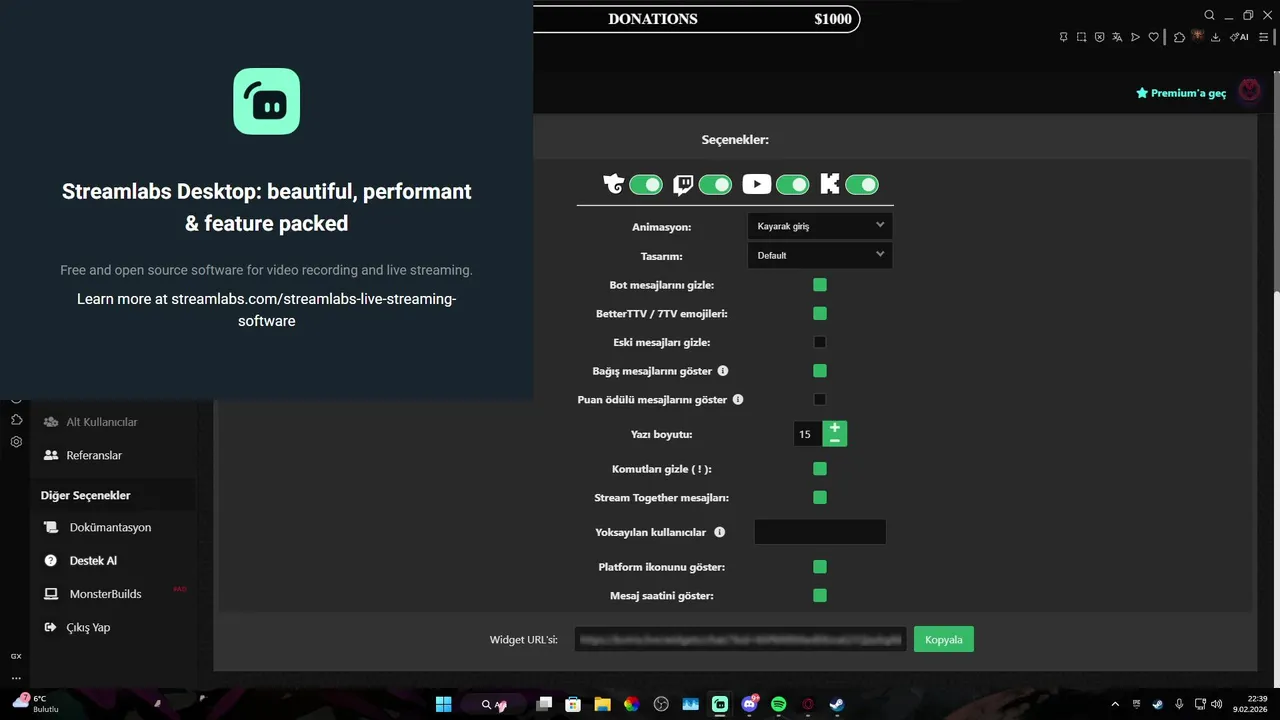Click info icon next to Bağış mesajlarını göster
Viewport: 1280px width, 720px height.
click(723, 371)
